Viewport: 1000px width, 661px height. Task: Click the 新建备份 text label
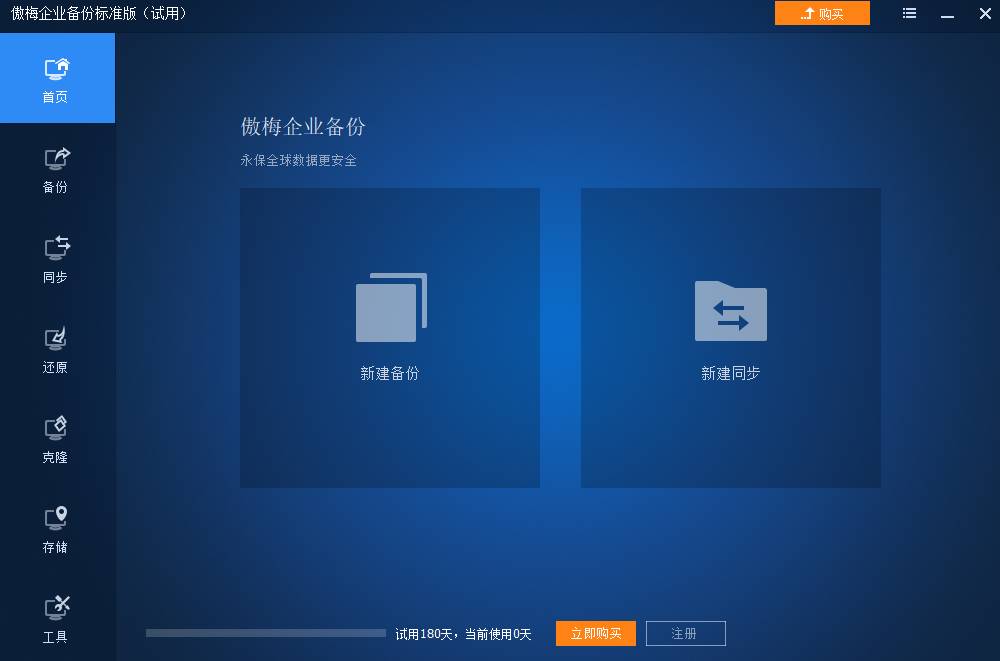tap(390, 373)
